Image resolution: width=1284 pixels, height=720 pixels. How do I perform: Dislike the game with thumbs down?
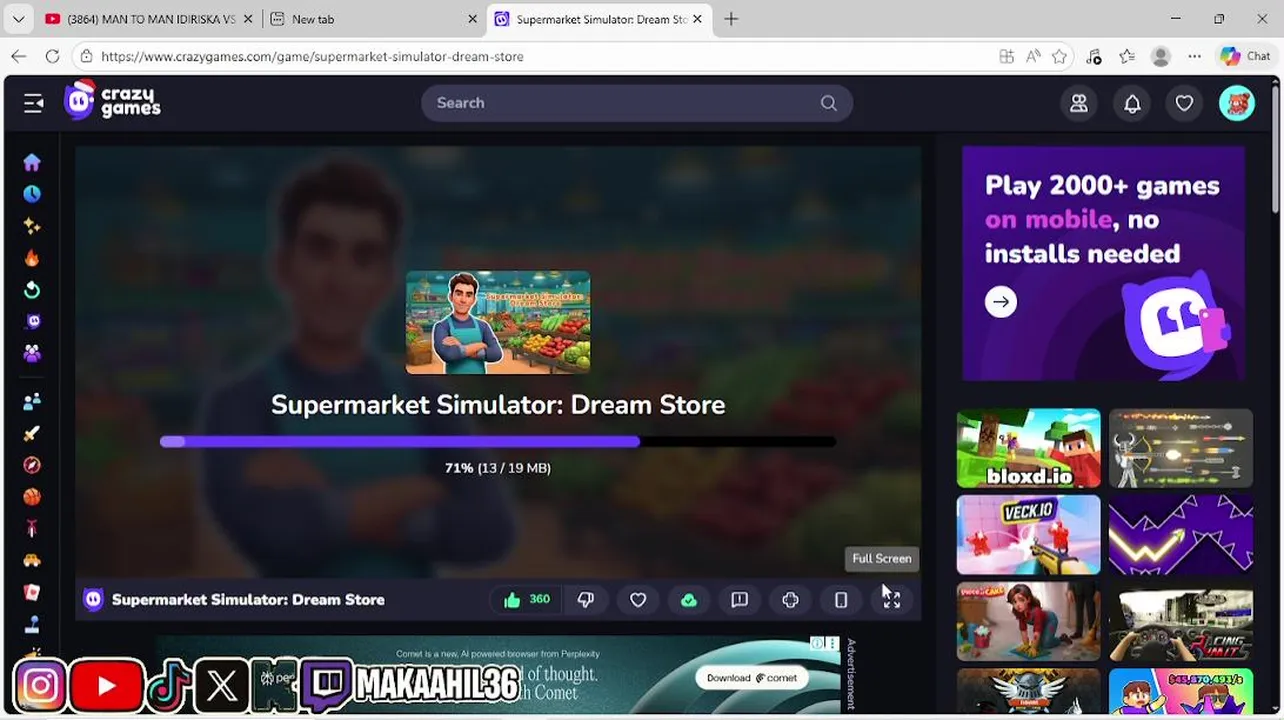point(586,600)
